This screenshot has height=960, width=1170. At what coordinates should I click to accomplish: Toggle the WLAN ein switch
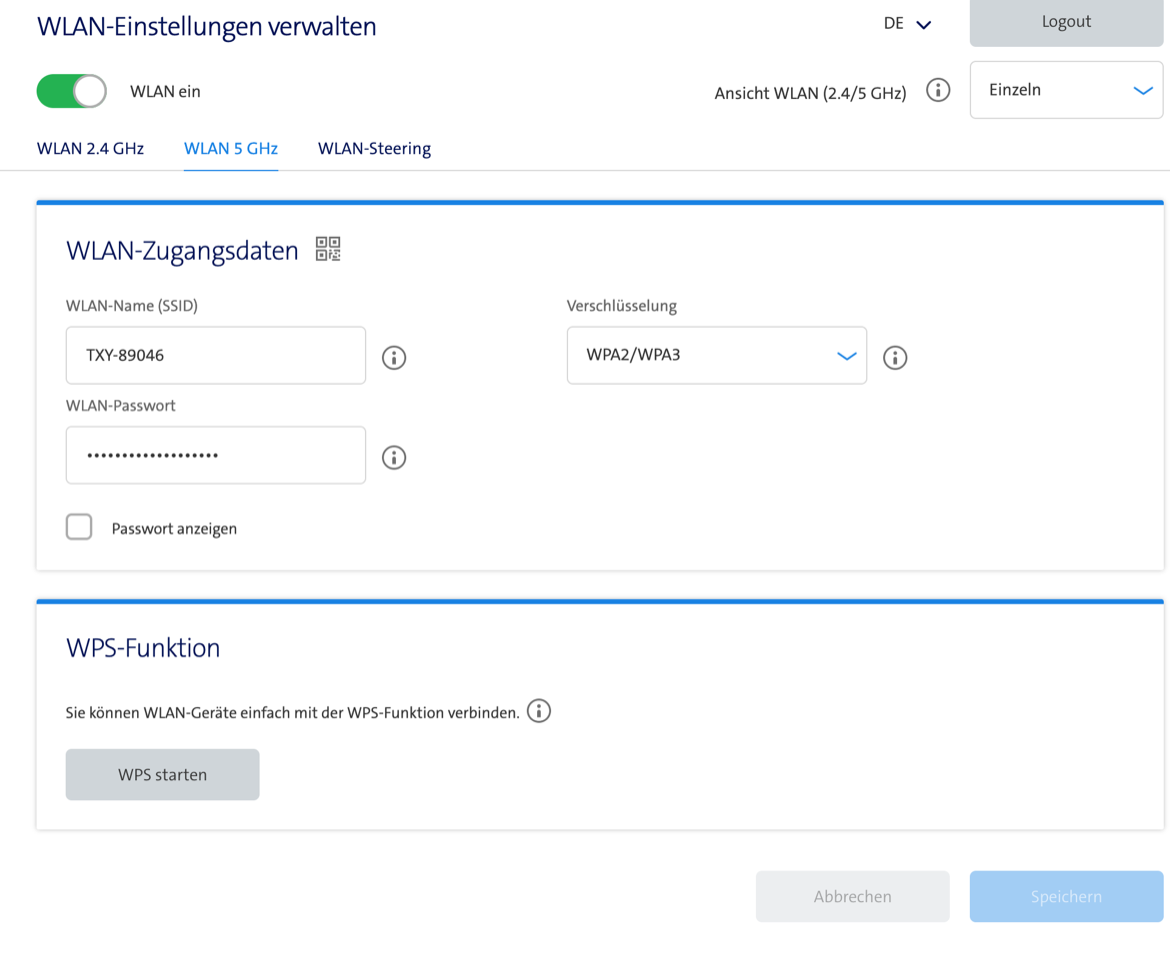72,91
